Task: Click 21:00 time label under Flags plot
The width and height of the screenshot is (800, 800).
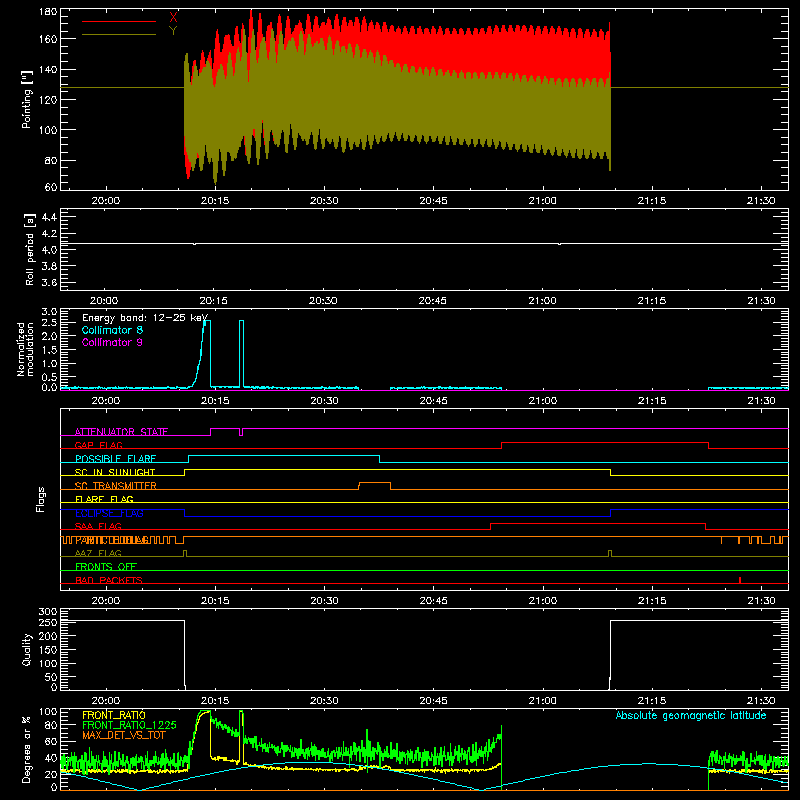Action: pyautogui.click(x=542, y=601)
